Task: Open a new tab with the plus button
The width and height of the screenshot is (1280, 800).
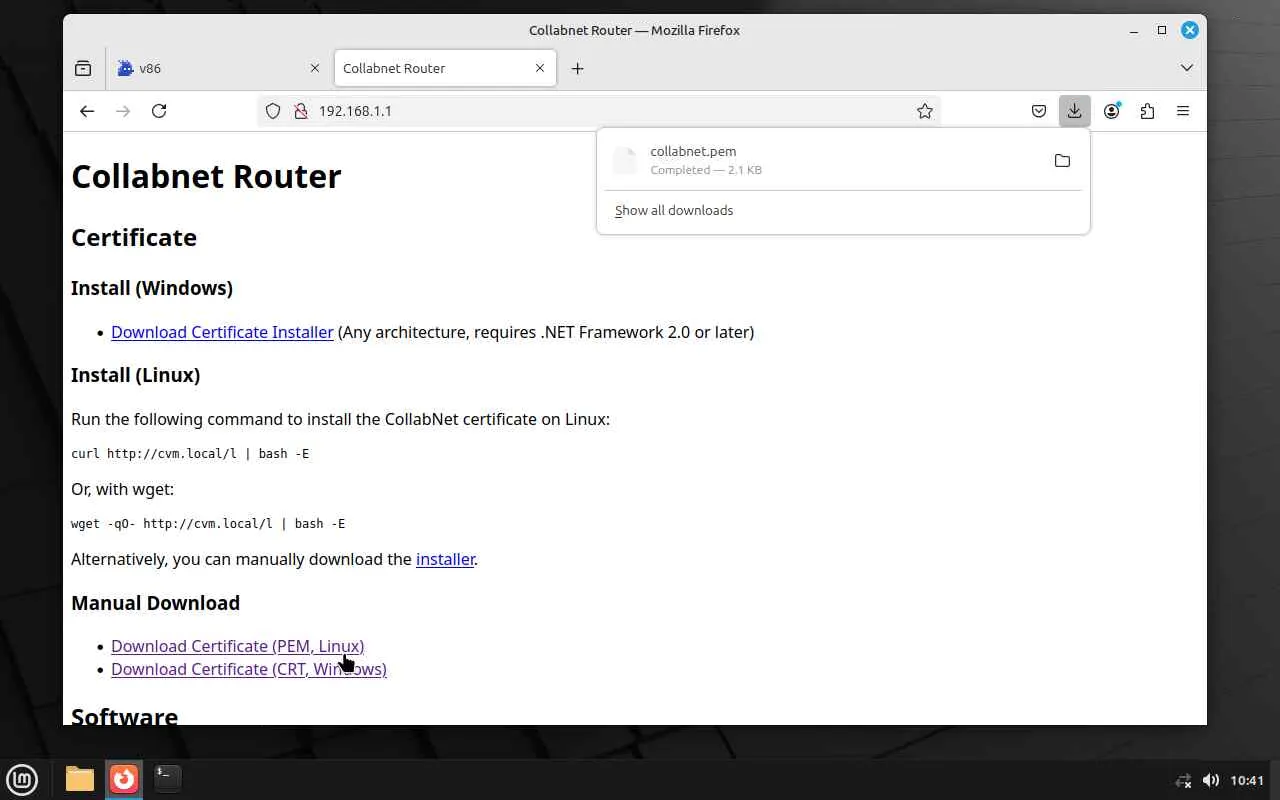Action: click(x=577, y=68)
